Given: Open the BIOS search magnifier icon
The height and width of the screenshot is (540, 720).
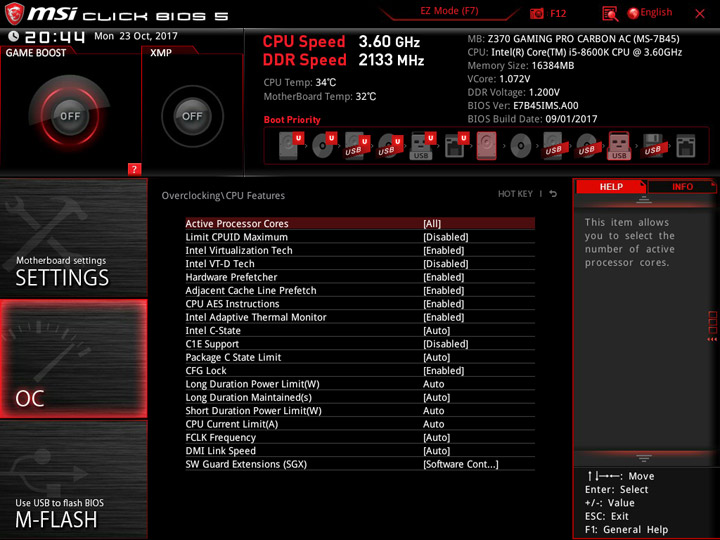Looking at the screenshot, I should (x=610, y=14).
